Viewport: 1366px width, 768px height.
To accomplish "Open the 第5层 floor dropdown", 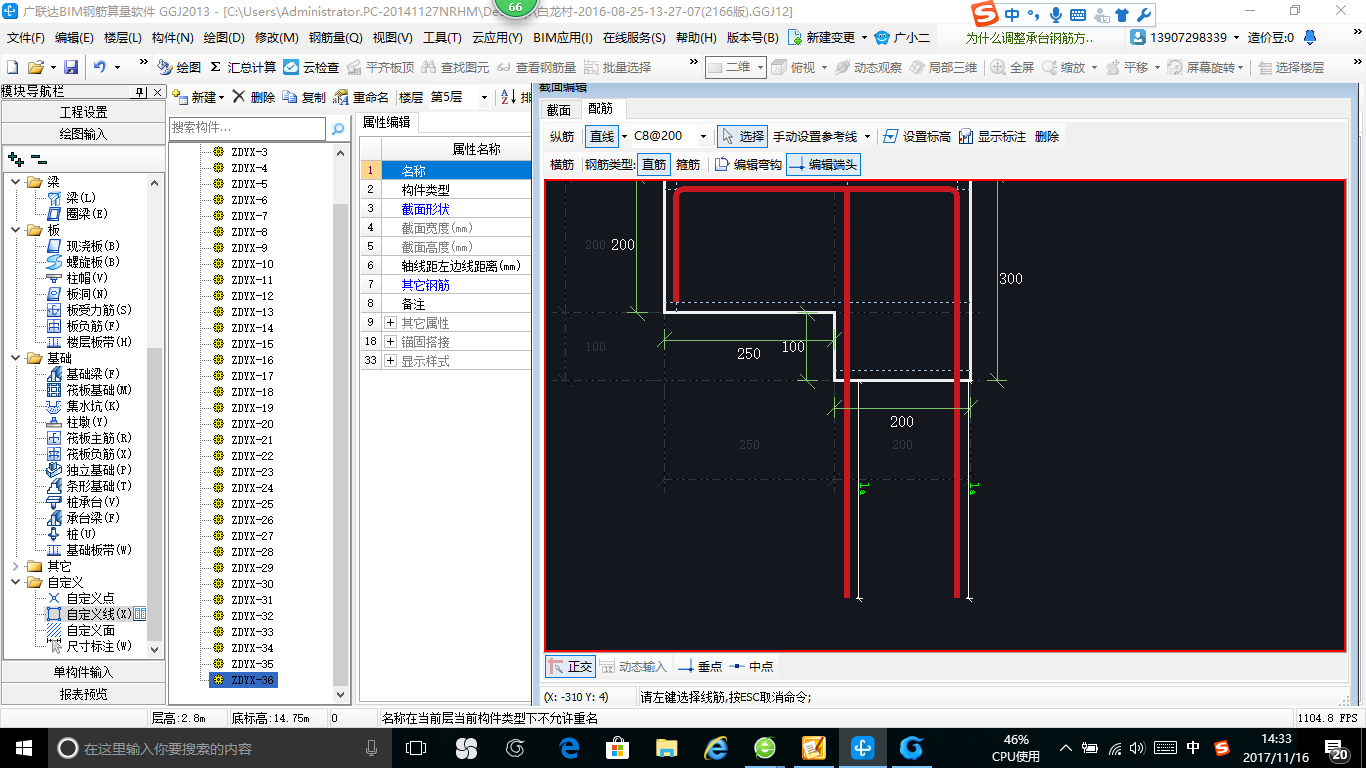I will coord(484,97).
